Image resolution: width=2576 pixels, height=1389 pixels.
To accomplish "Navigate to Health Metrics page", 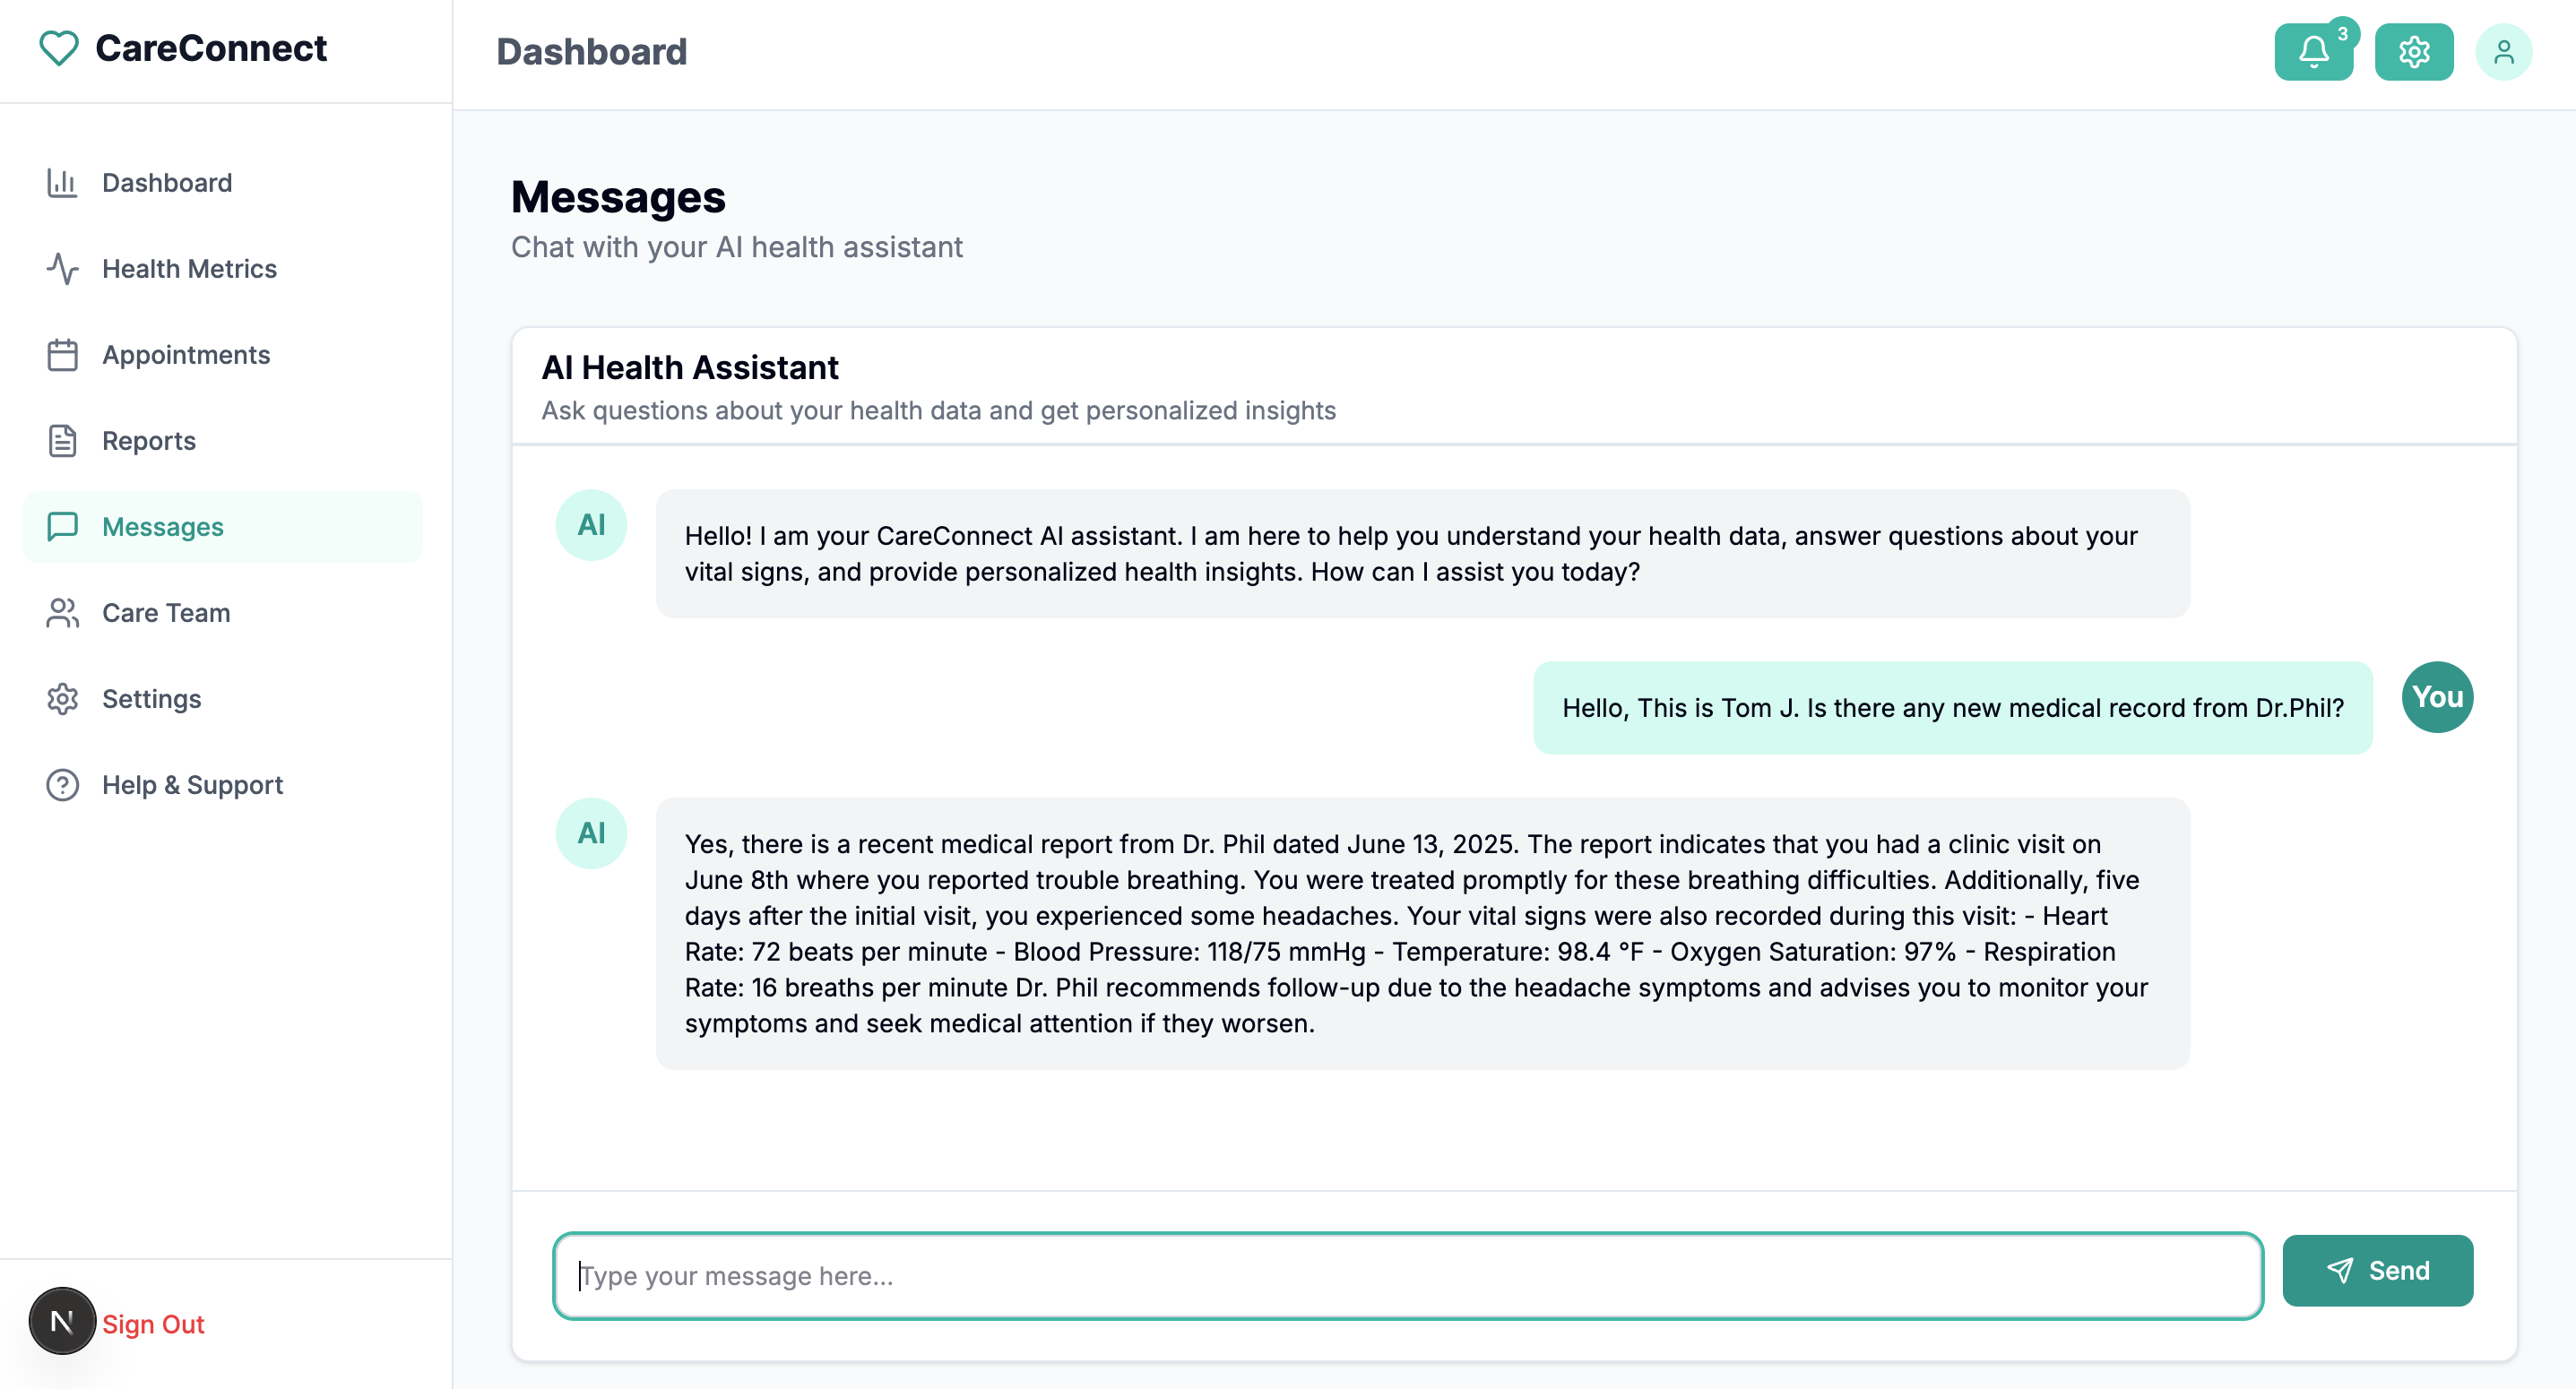I will tap(189, 269).
